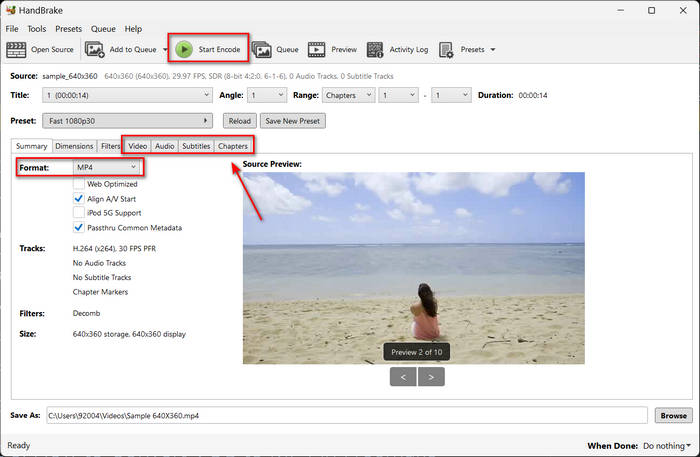Show the previous preview image
This screenshot has width=700, height=457.
click(403, 377)
